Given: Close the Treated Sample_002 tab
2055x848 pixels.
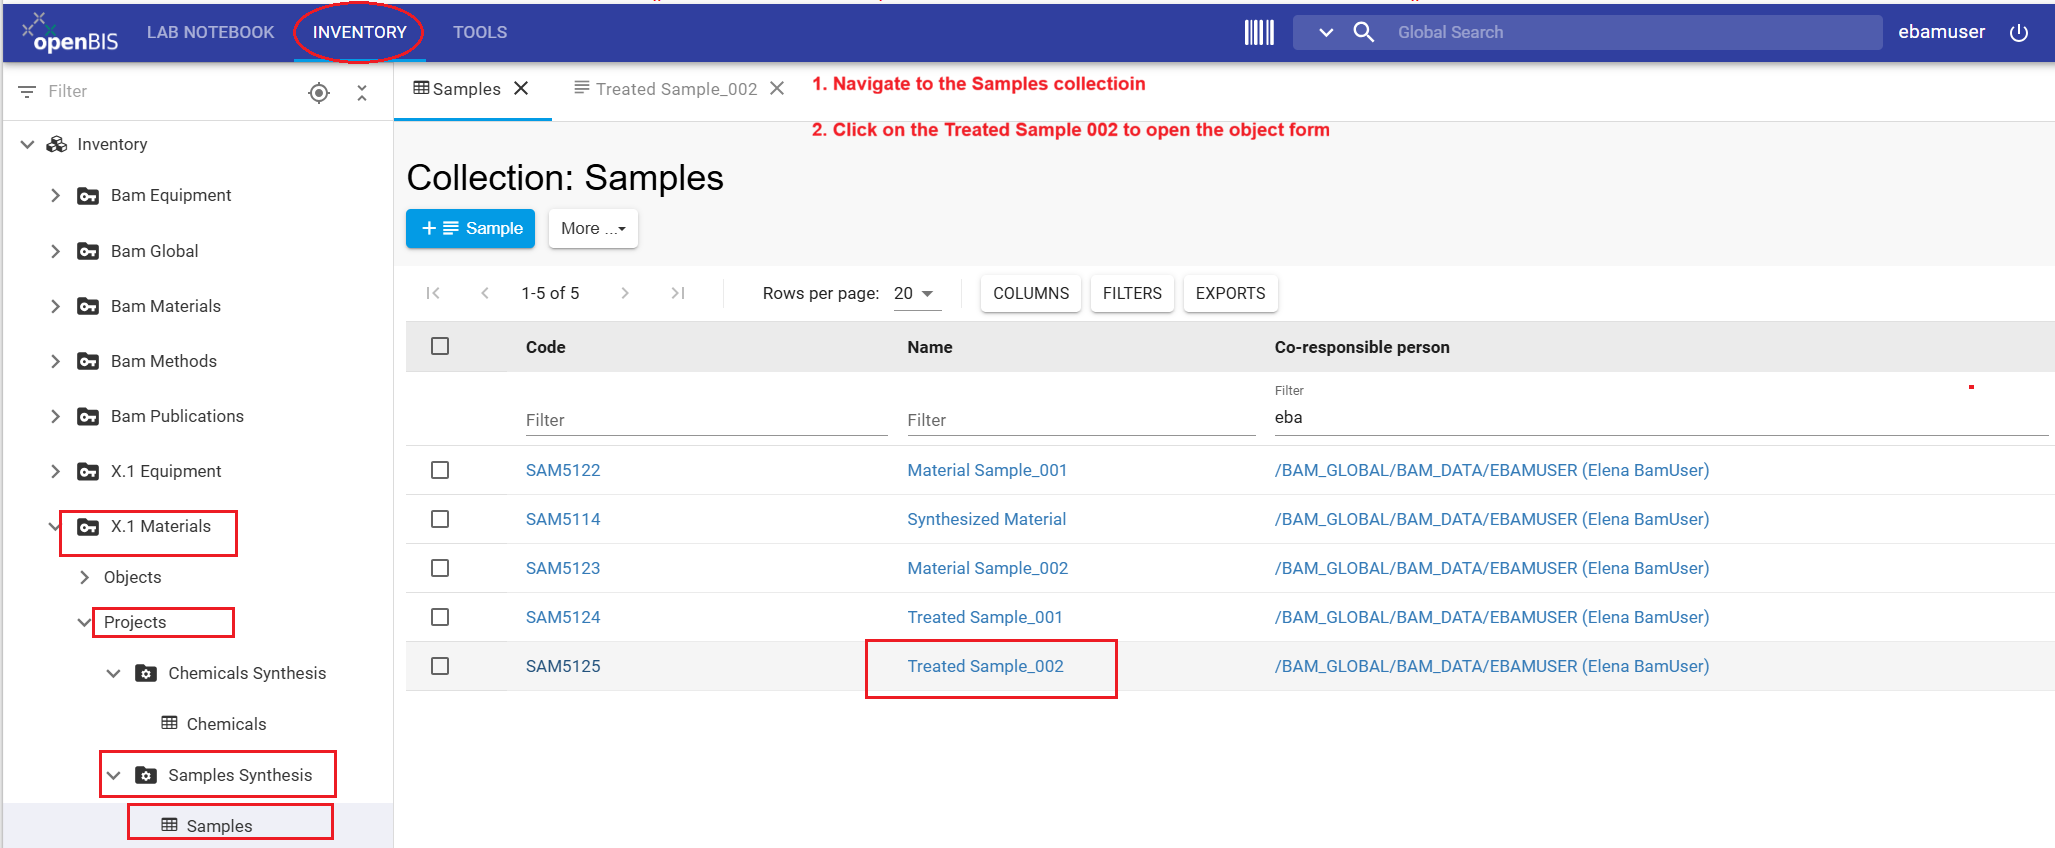Looking at the screenshot, I should coord(777,89).
